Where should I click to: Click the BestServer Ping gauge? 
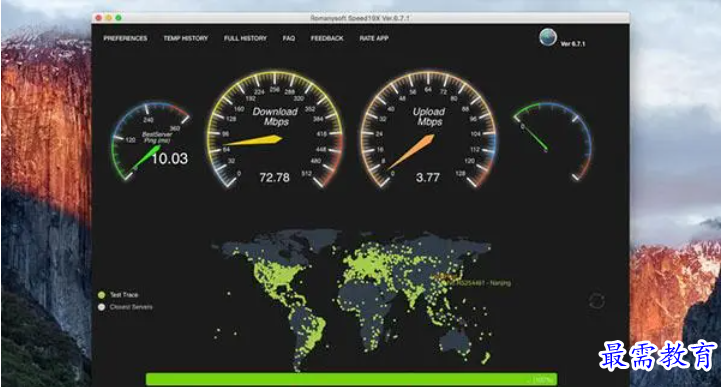tap(150, 141)
